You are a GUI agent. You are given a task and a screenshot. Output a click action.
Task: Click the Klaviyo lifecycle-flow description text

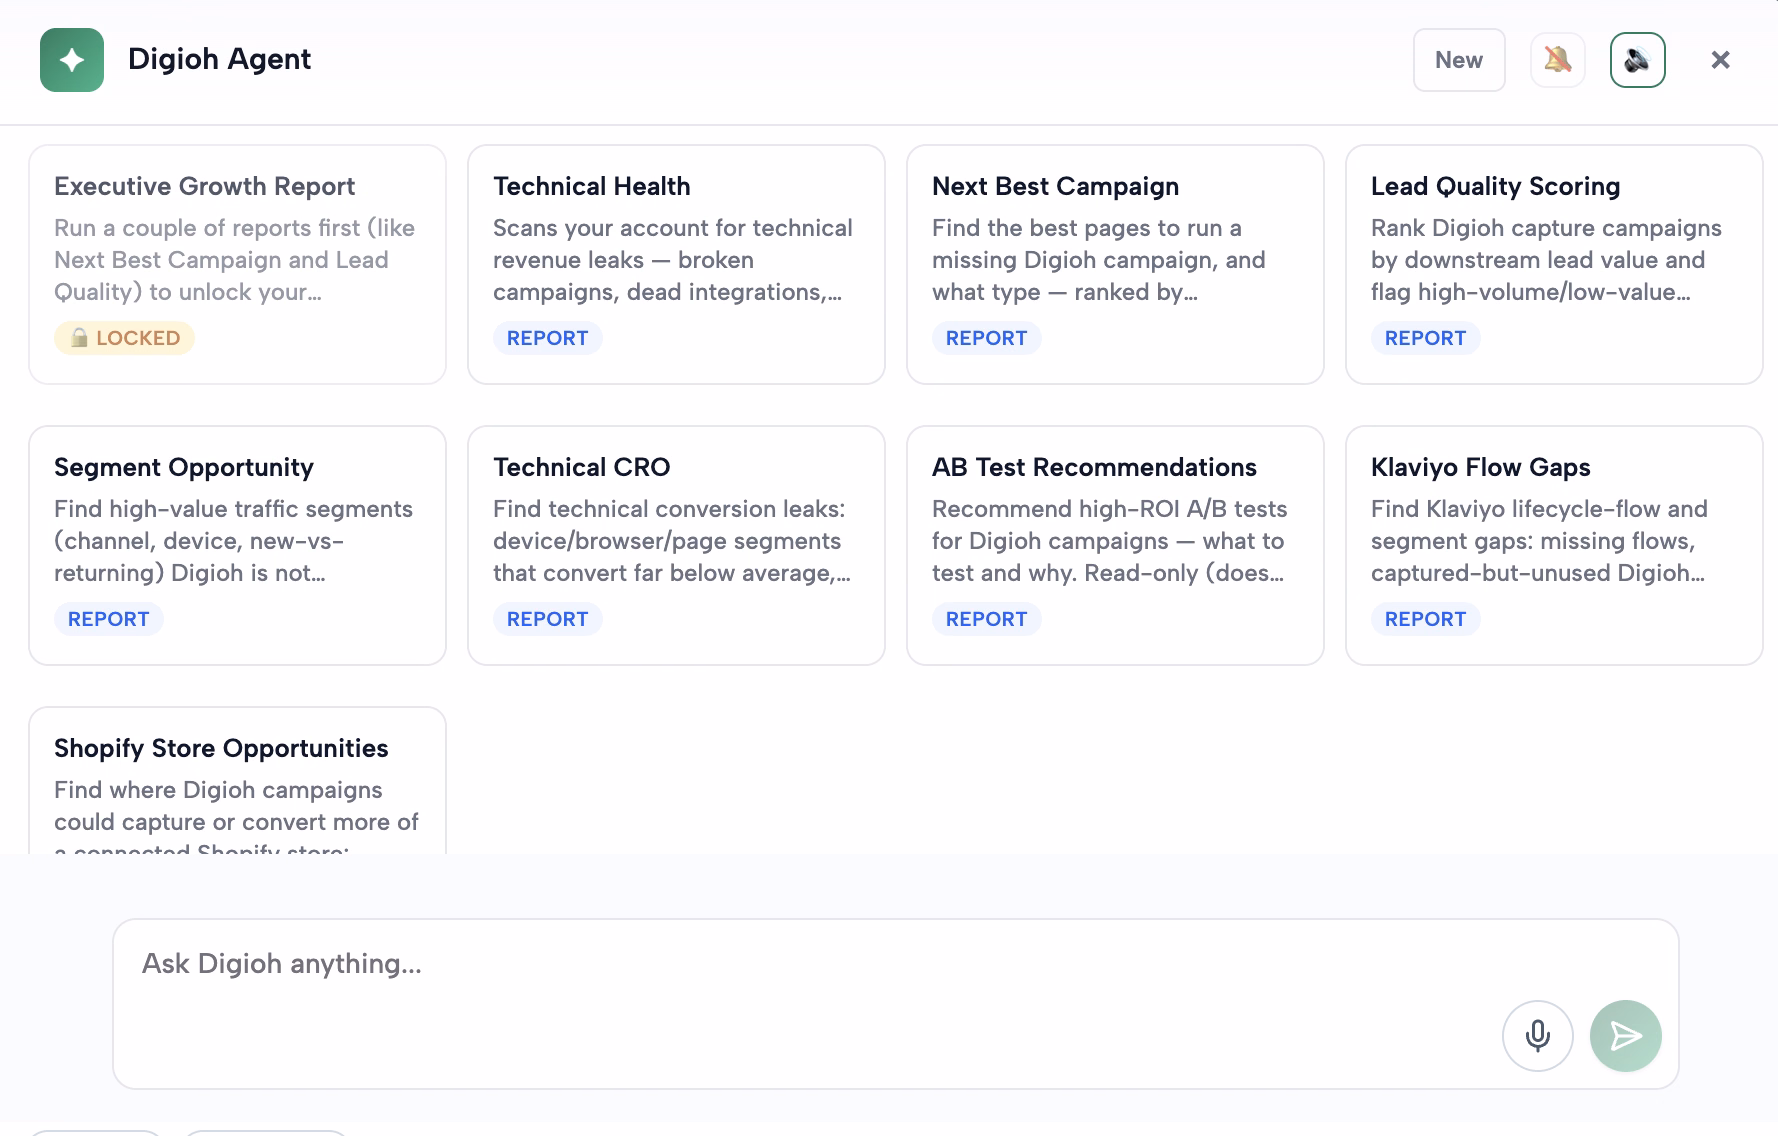[x=1539, y=541]
